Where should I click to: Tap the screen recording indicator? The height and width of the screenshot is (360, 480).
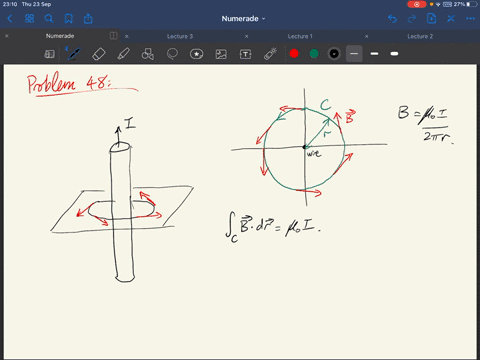tap(417, 4)
